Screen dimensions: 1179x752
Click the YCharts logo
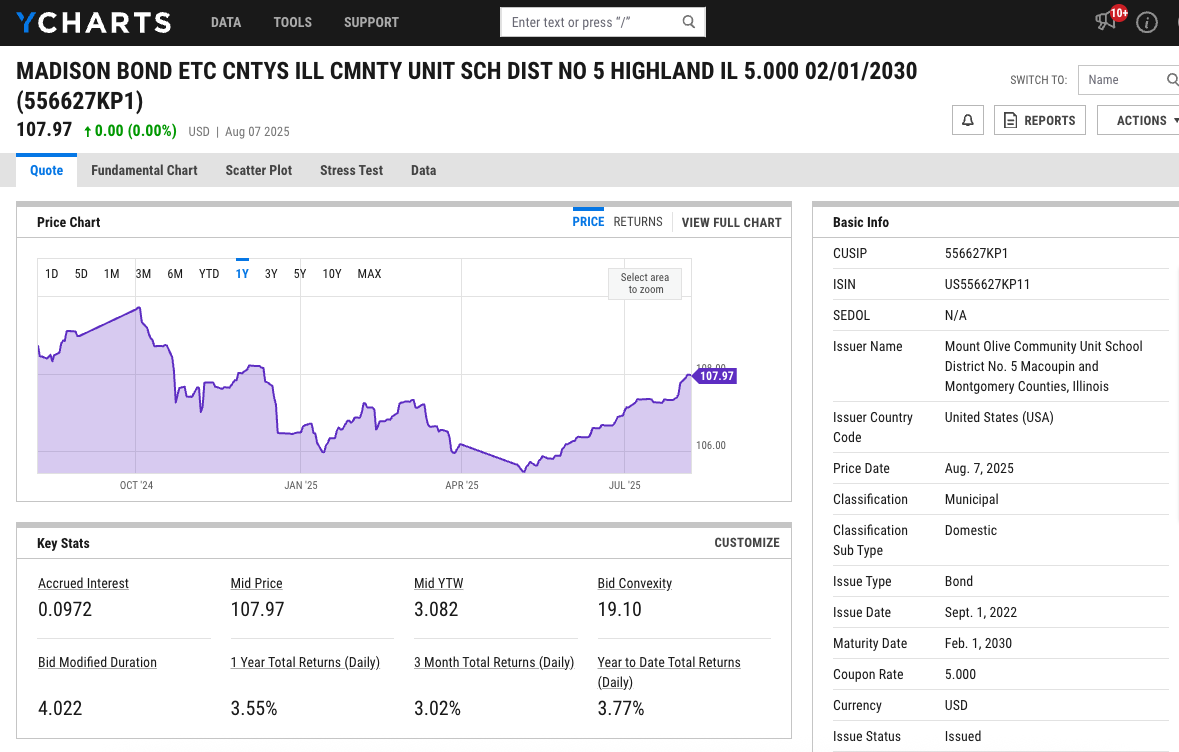93,22
